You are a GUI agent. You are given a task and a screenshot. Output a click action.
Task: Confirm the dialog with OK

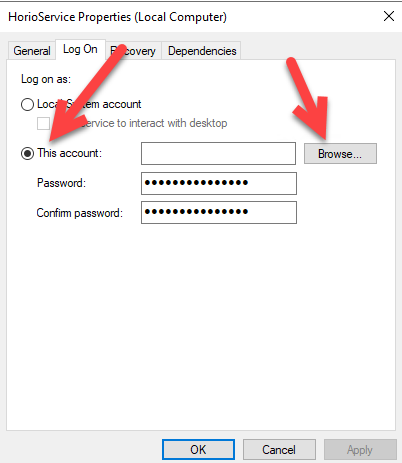pos(198,450)
